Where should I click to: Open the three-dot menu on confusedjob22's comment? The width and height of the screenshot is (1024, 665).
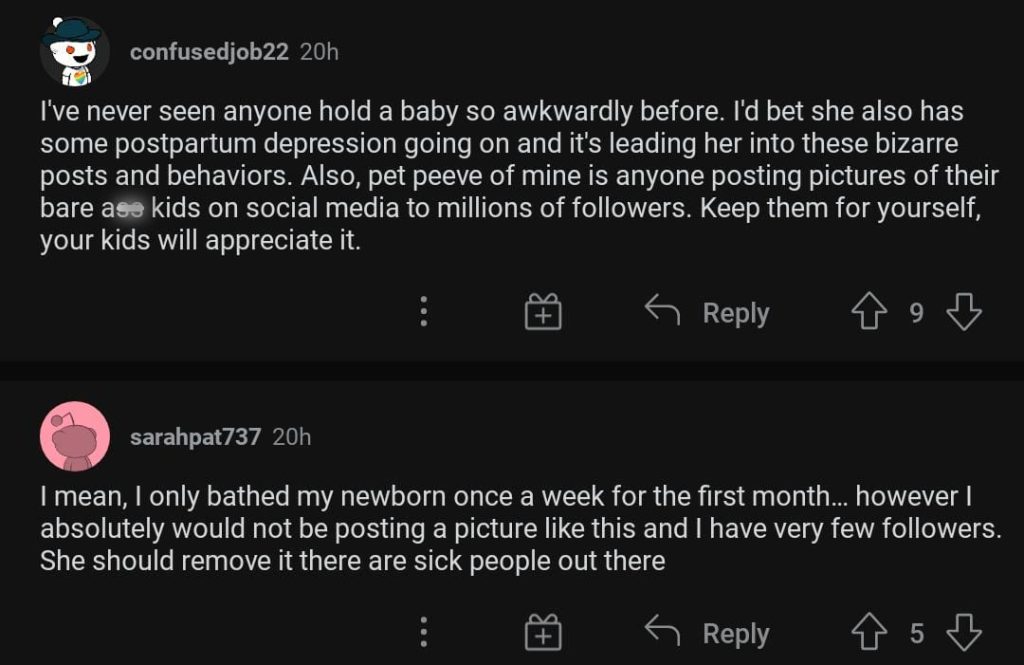coord(424,314)
